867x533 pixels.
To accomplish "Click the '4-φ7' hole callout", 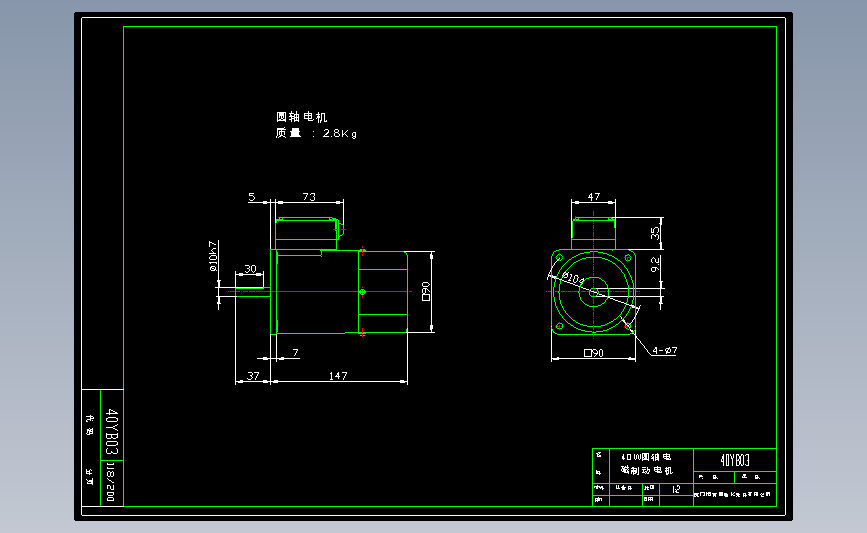I will click(664, 350).
